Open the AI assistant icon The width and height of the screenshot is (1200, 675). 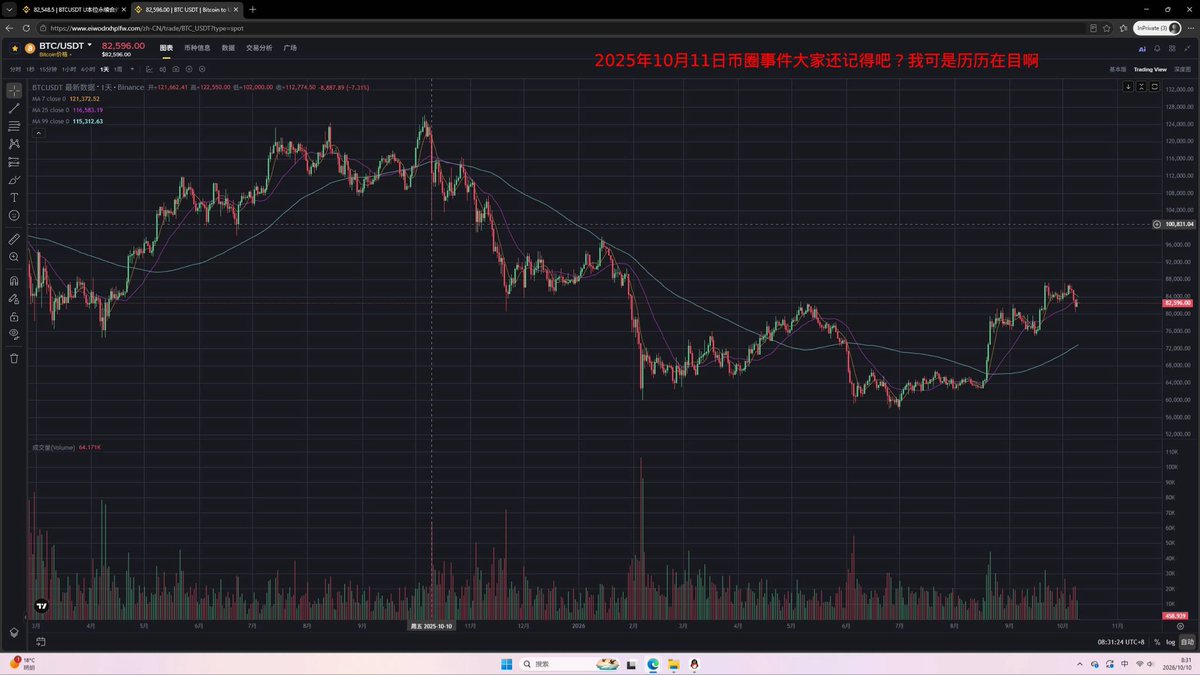pyautogui.click(x=1142, y=49)
